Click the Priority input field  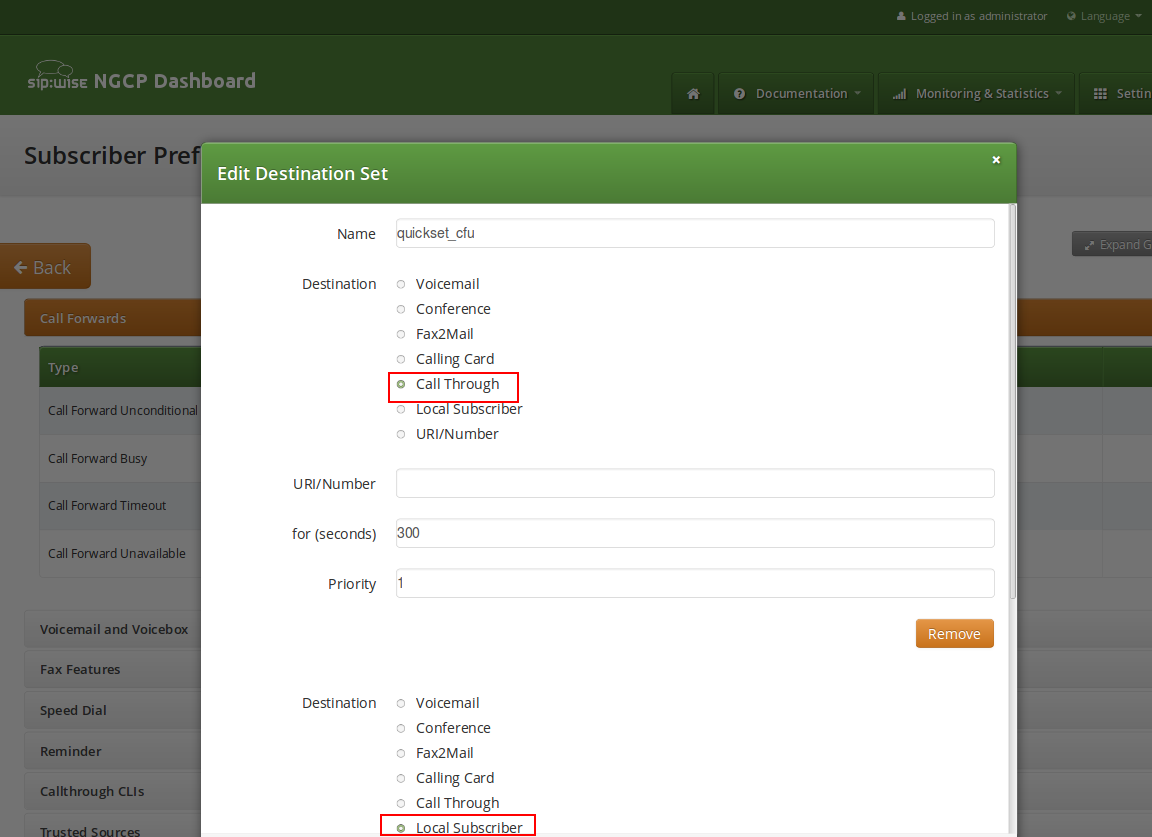pyautogui.click(x=694, y=583)
